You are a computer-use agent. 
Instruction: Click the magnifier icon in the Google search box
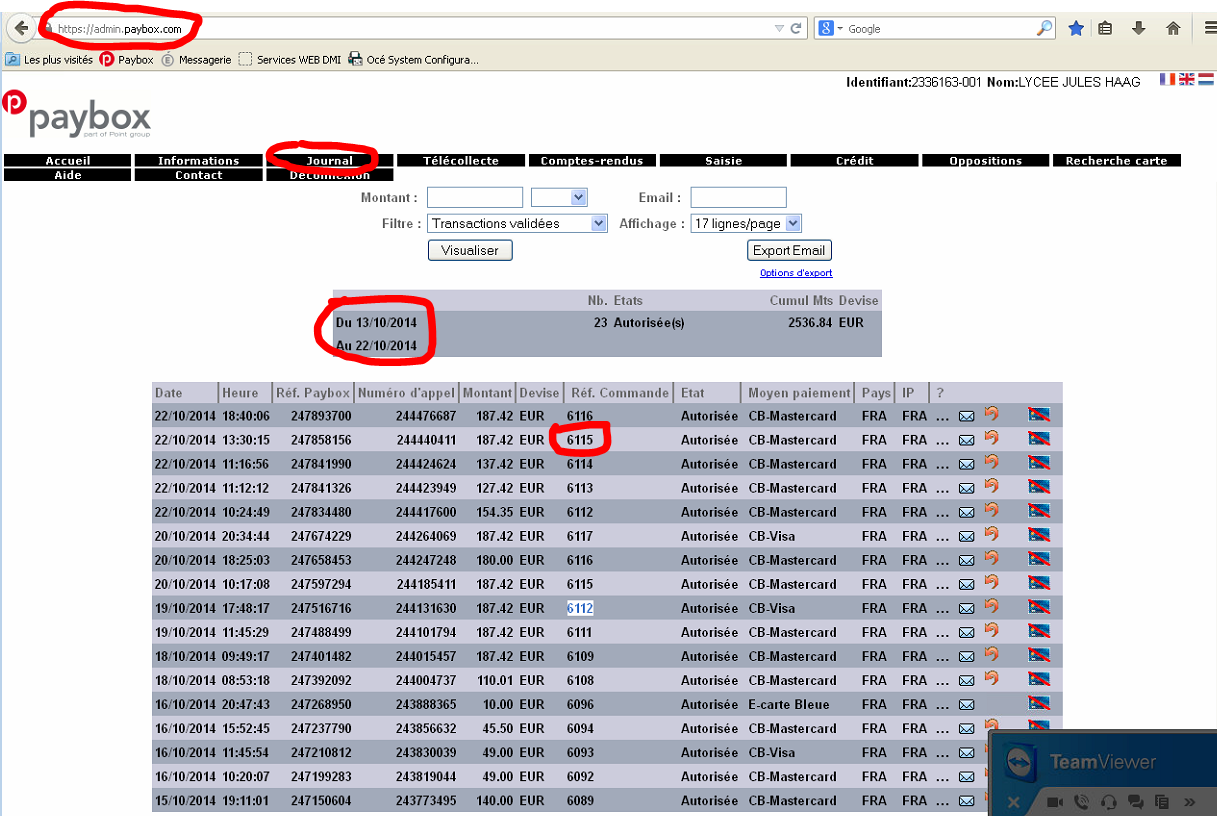click(1045, 29)
